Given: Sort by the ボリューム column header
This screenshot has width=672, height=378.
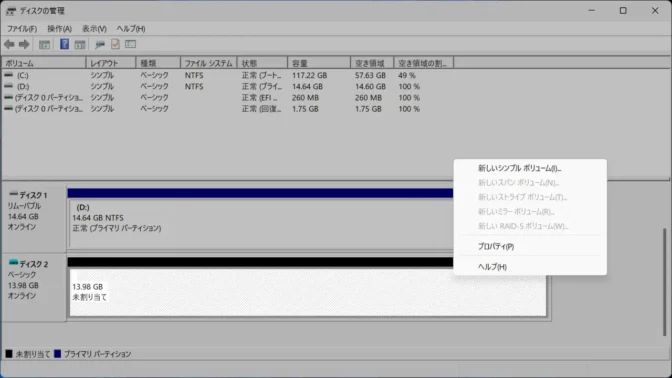Looking at the screenshot, I should click(x=44, y=63).
